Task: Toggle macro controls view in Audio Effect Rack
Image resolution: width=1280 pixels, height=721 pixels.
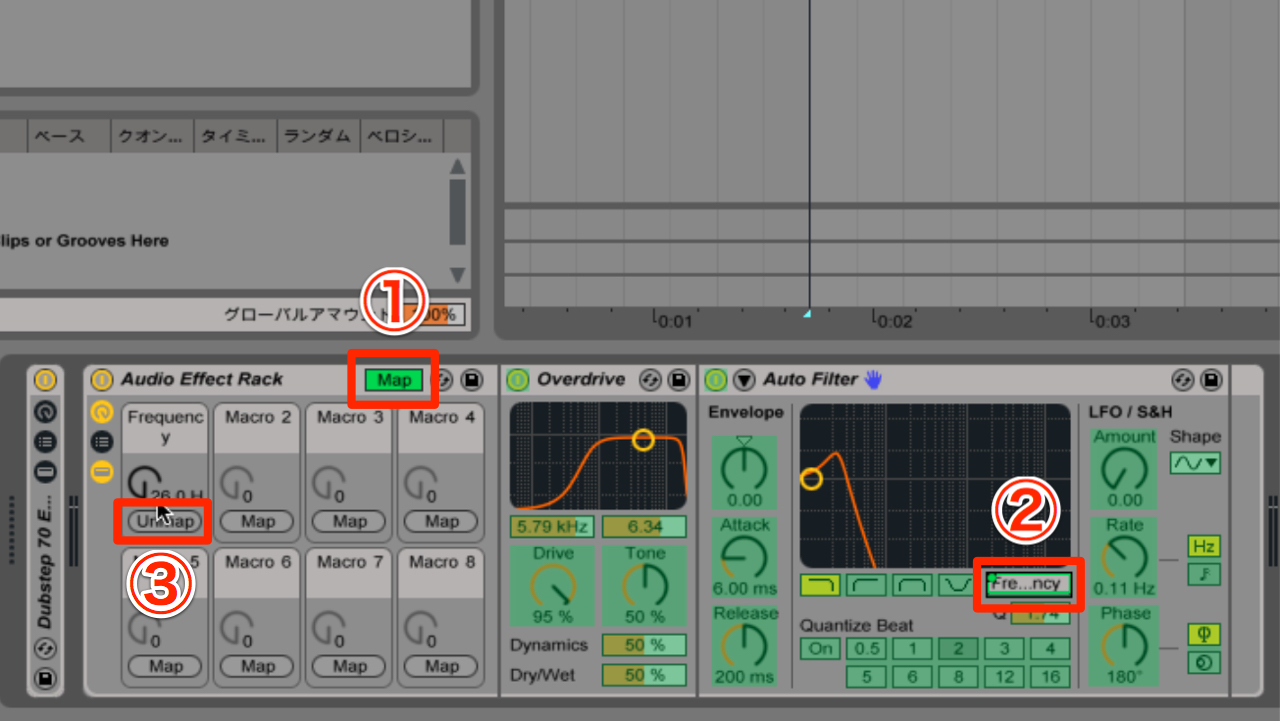Action: [x=101, y=412]
